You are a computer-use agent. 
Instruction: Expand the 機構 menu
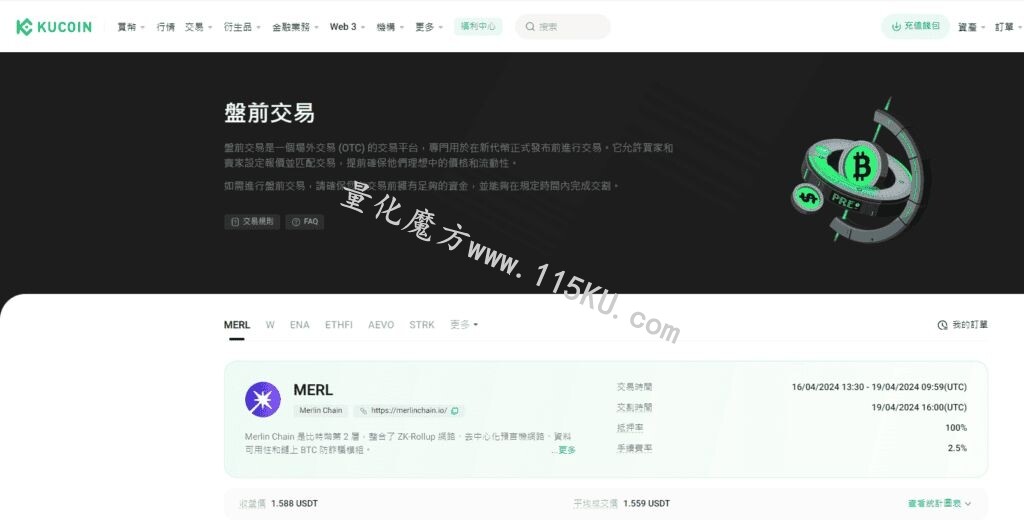coord(390,27)
